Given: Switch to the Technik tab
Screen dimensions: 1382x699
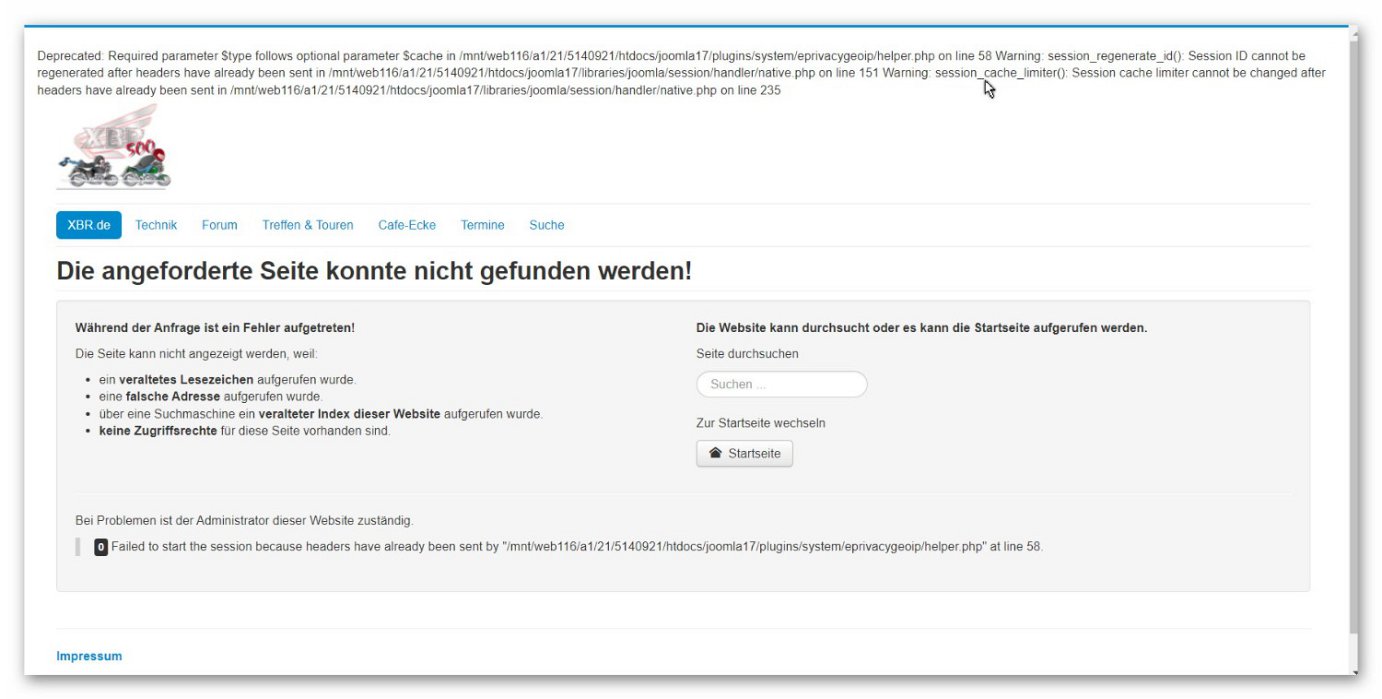Looking at the screenshot, I should (156, 224).
